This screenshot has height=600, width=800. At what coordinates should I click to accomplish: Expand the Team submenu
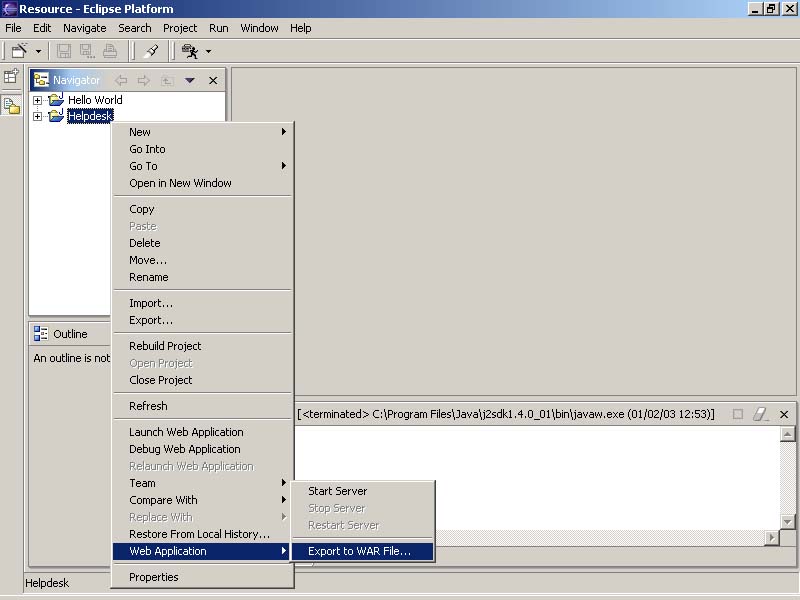[203, 483]
